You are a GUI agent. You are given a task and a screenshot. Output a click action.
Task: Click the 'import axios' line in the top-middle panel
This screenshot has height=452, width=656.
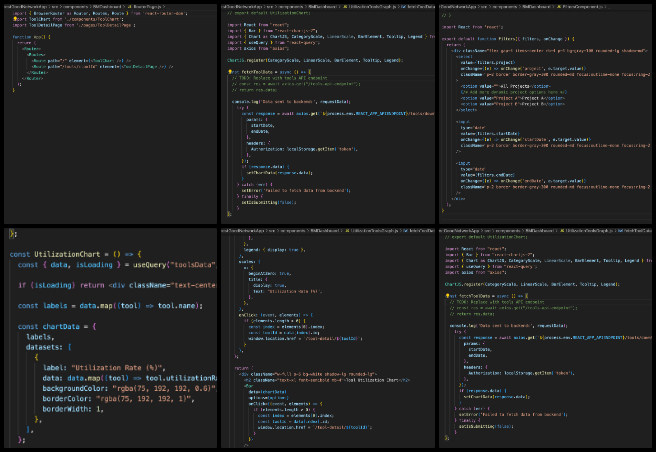[258, 49]
